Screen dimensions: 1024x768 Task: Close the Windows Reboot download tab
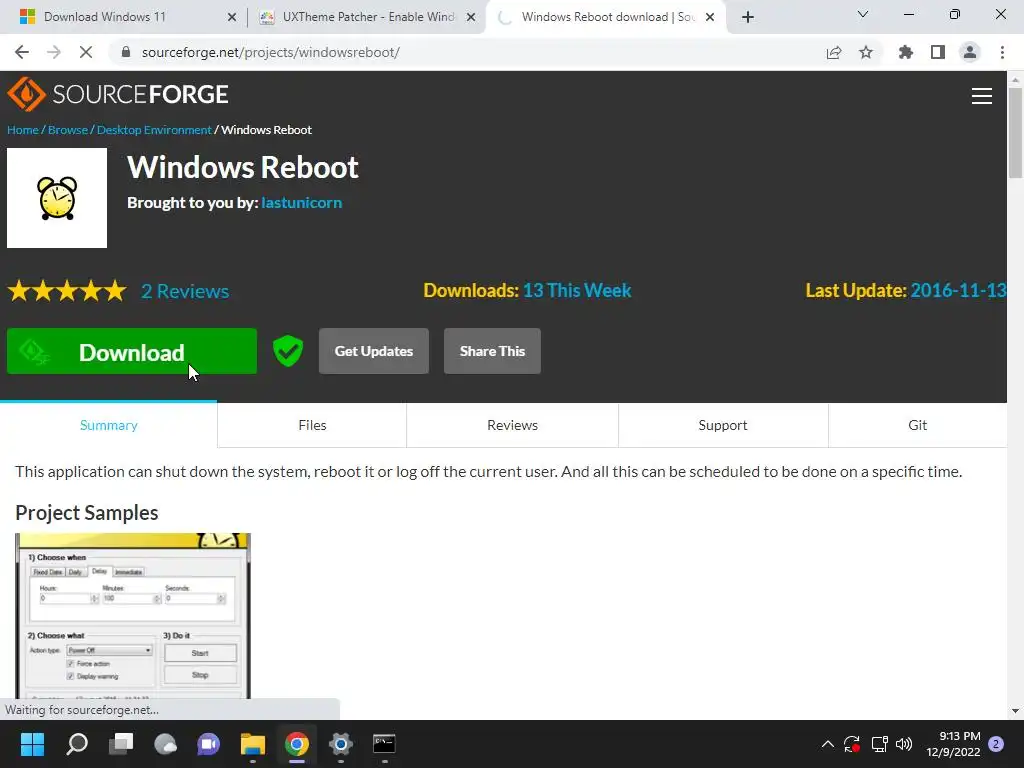coord(710,17)
